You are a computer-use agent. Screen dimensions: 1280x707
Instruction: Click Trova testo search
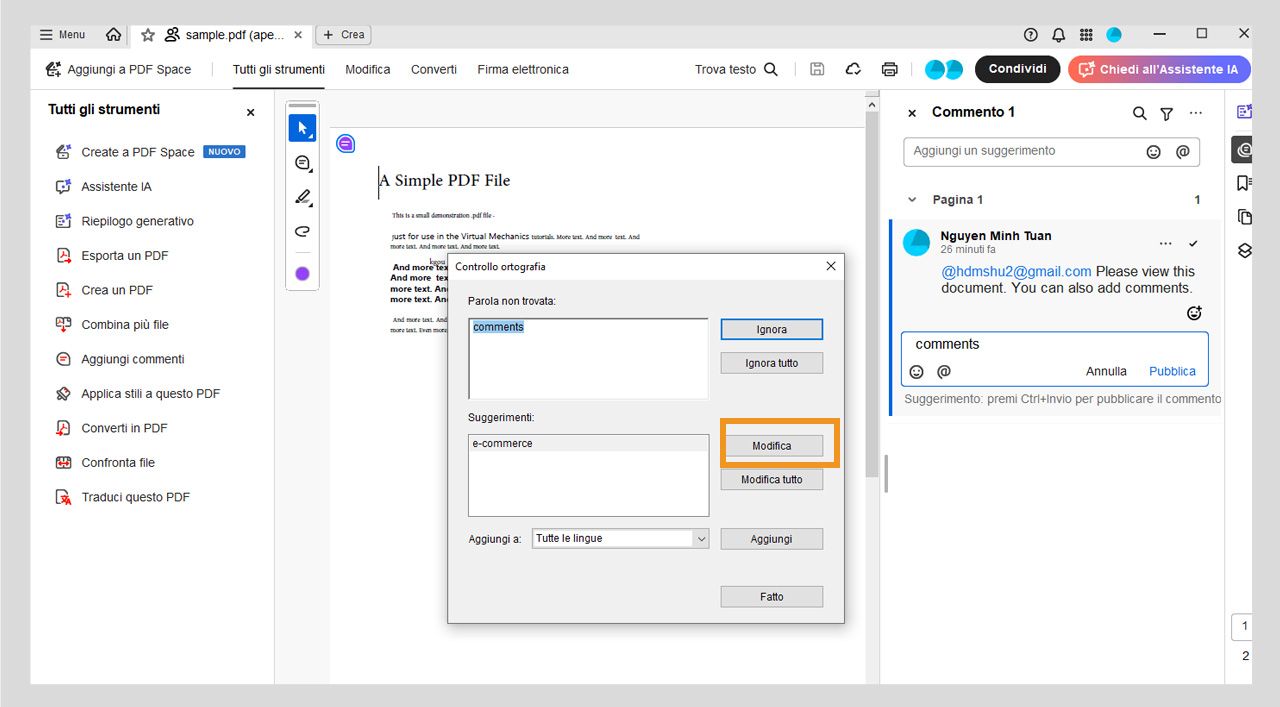(x=736, y=69)
